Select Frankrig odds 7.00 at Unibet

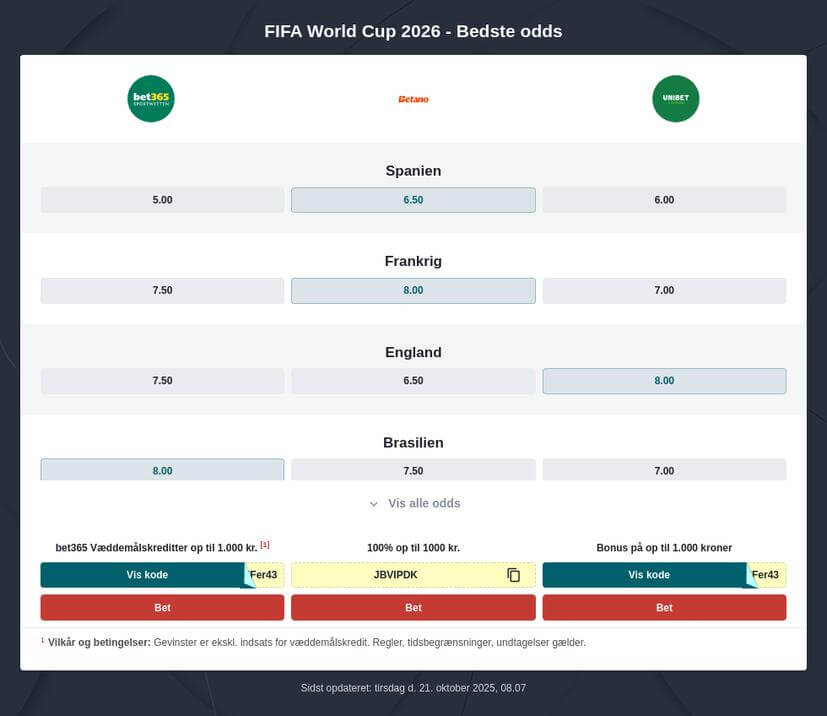[x=664, y=291]
